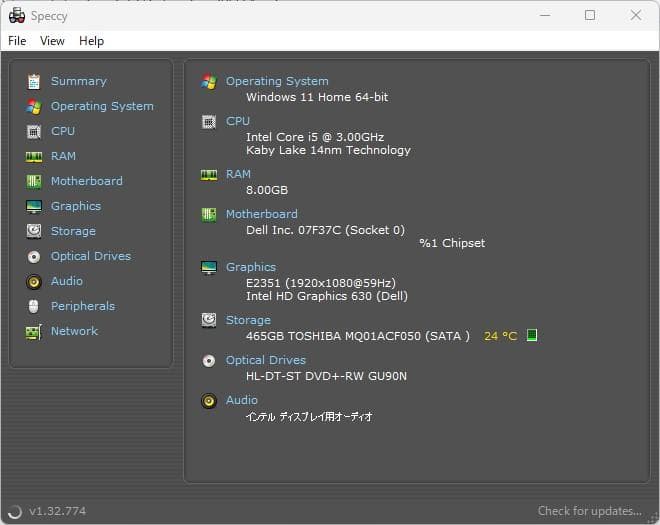This screenshot has height=525, width=660.
Task: Click the Storage hard drive icon in sidebar
Action: (x=34, y=231)
